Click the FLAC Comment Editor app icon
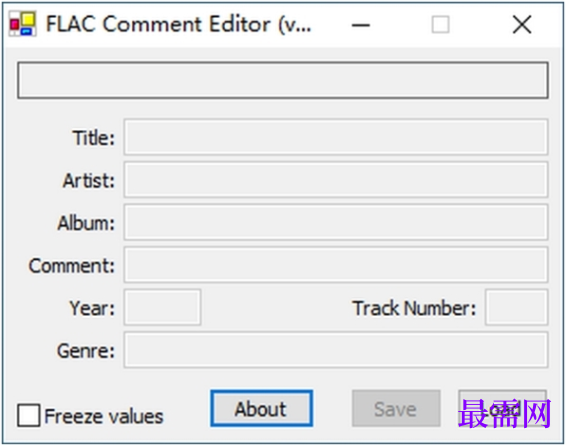 [23, 24]
